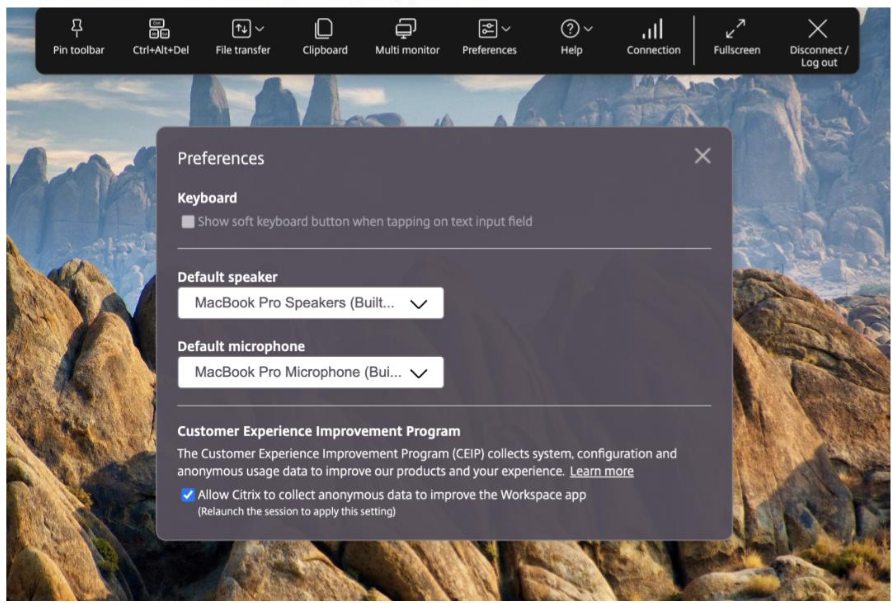Open the Learn more link about CEIP
The height and width of the screenshot is (603, 892).
click(x=601, y=471)
